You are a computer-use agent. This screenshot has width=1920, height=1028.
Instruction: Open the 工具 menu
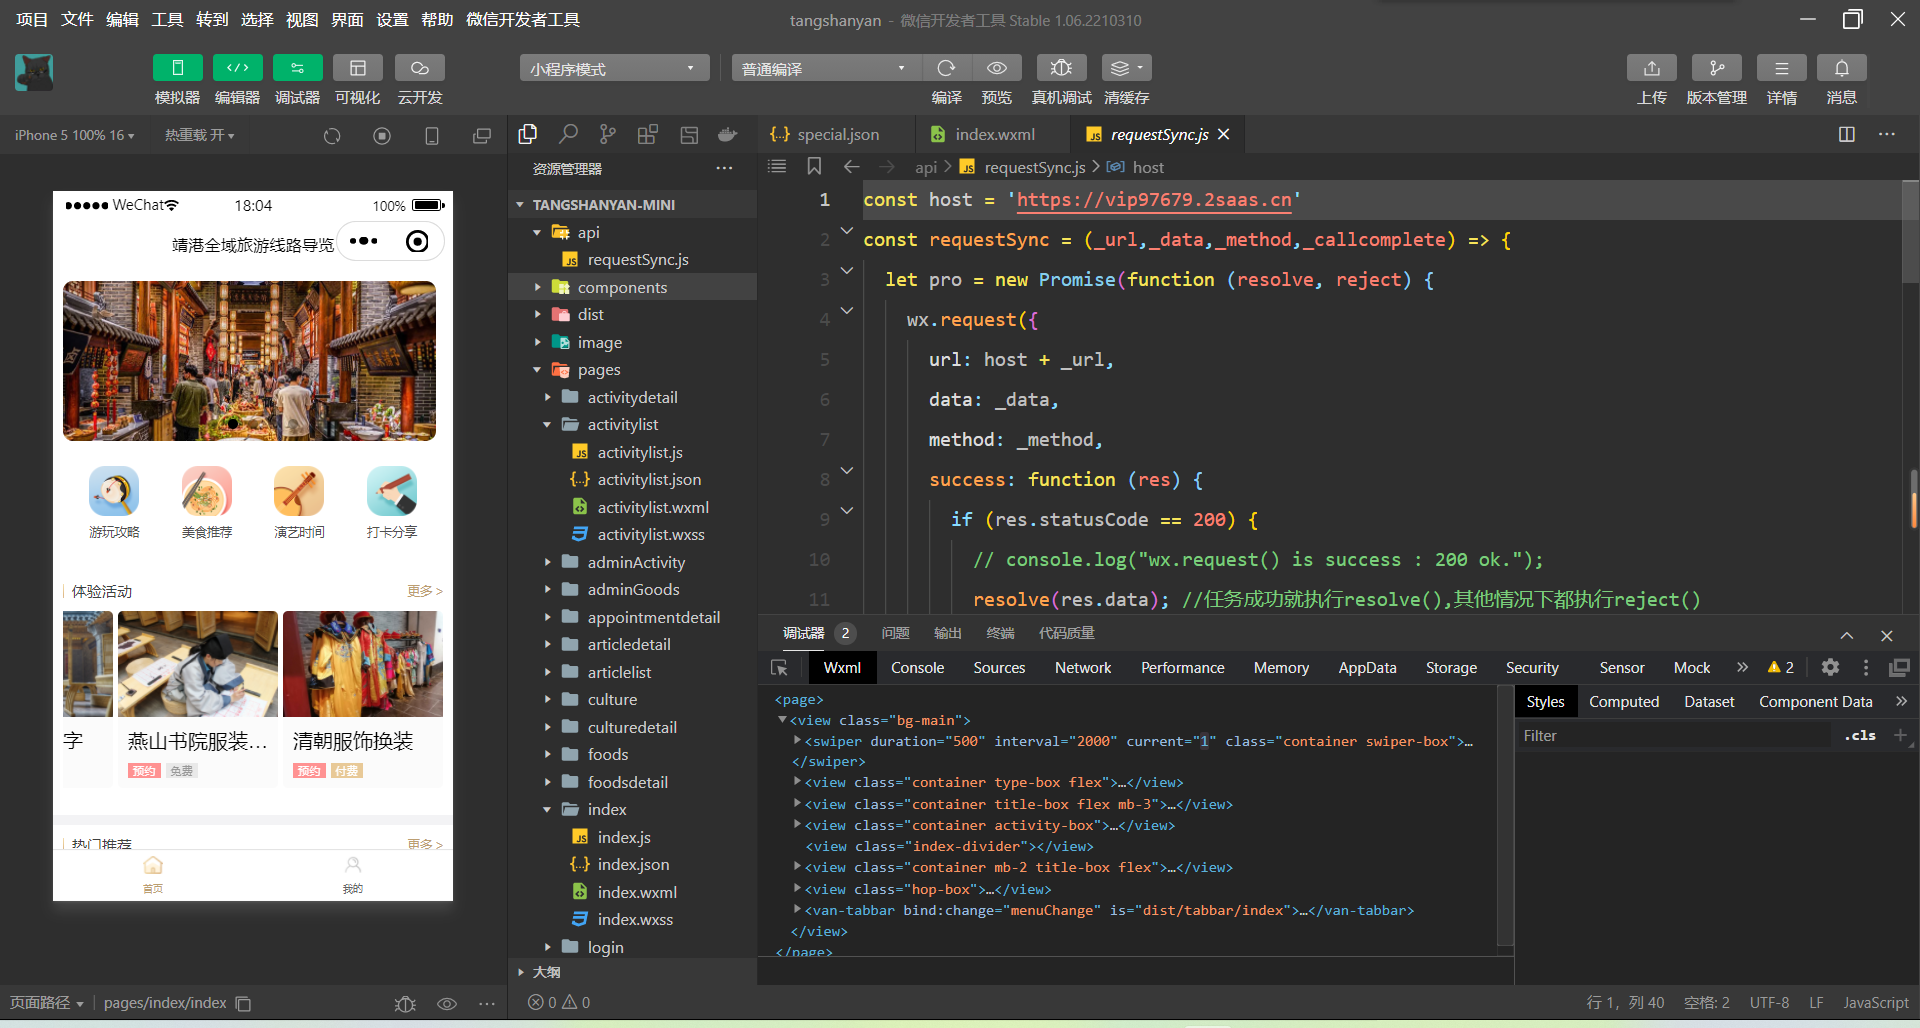click(x=167, y=20)
